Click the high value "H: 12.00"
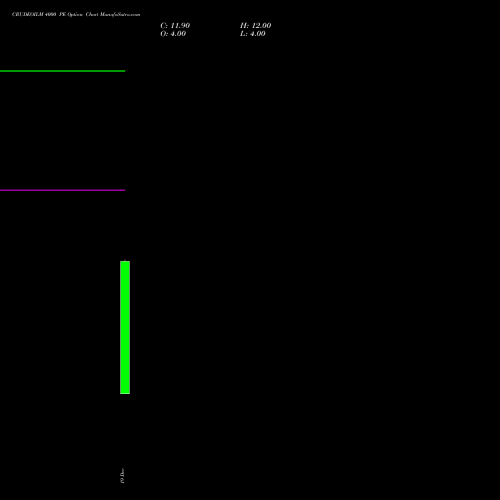The height and width of the screenshot is (500, 500). 256,26
